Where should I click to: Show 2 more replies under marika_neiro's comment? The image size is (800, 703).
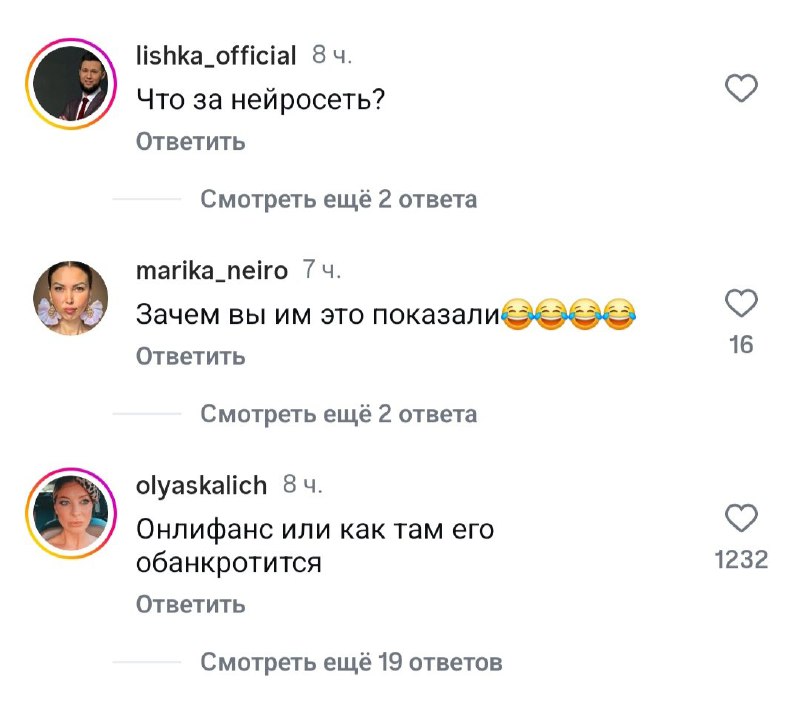[338, 414]
